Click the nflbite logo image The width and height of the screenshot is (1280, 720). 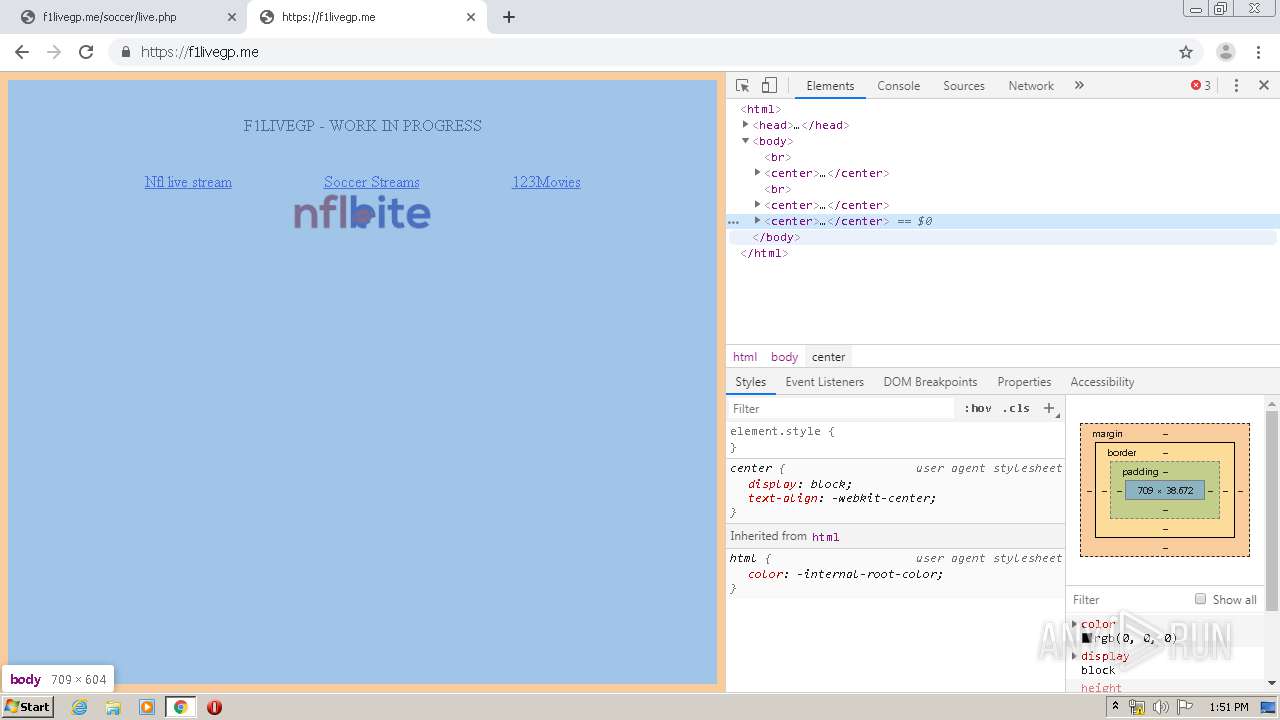(x=362, y=213)
